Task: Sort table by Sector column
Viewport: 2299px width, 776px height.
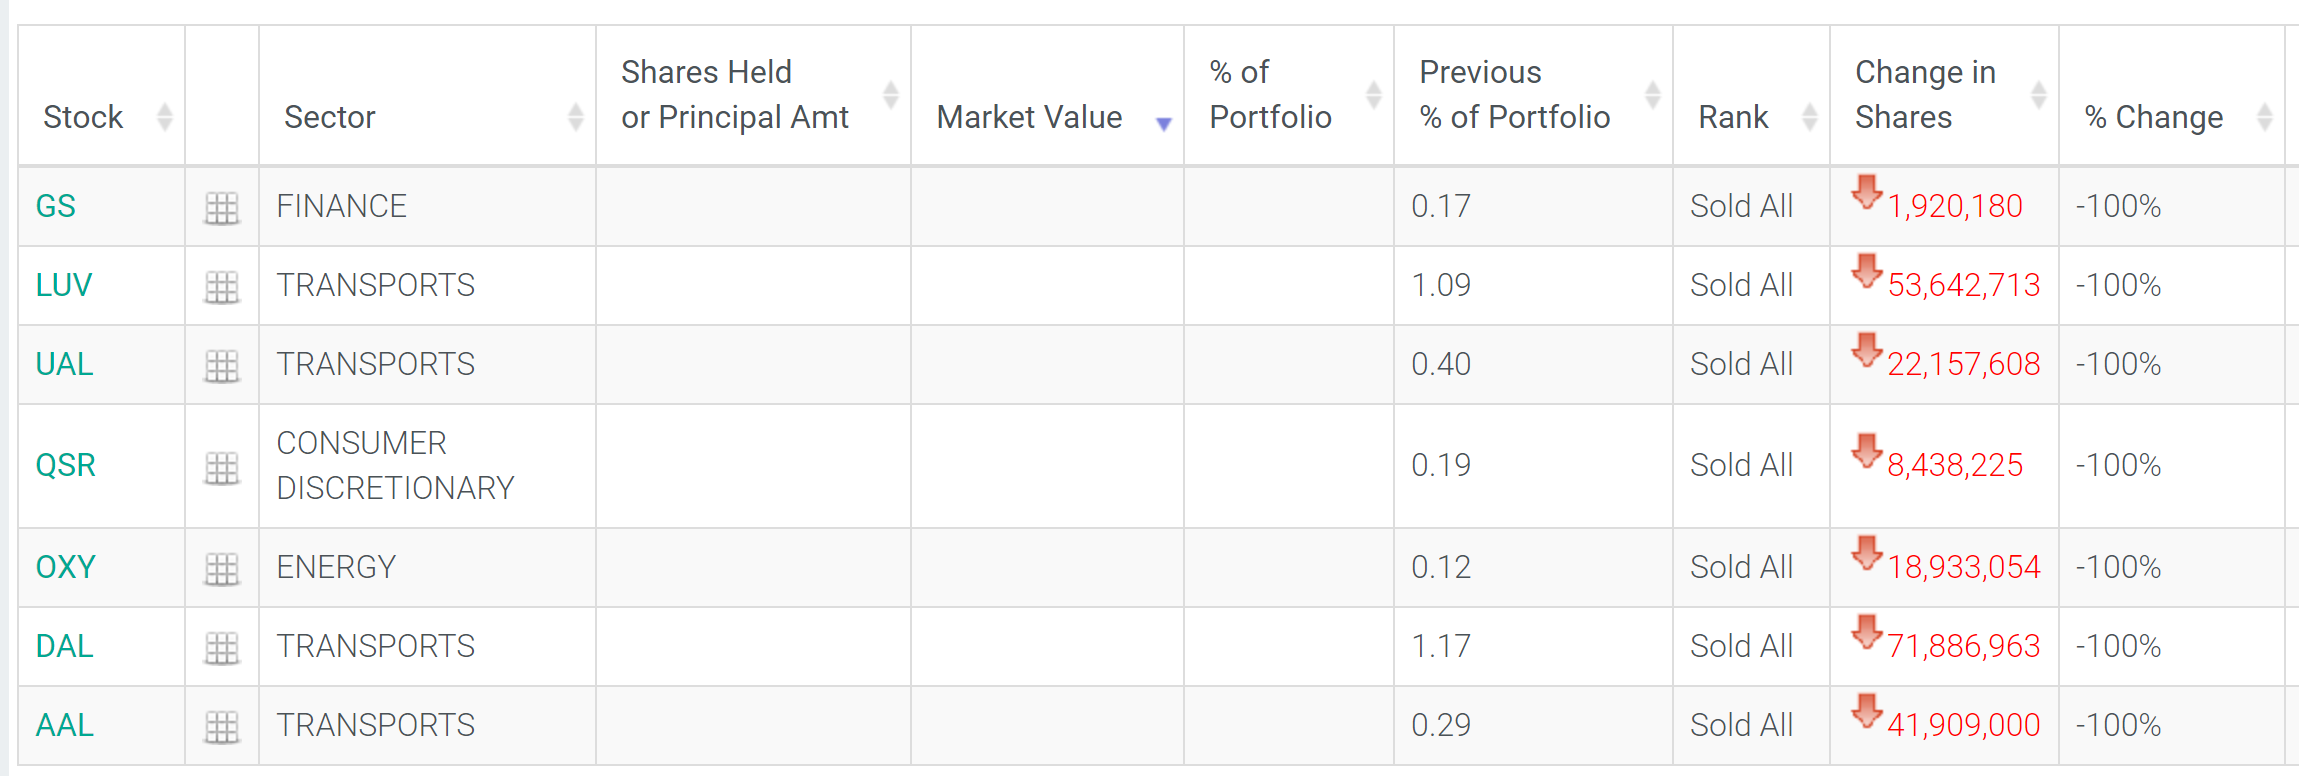Action: [x=427, y=96]
